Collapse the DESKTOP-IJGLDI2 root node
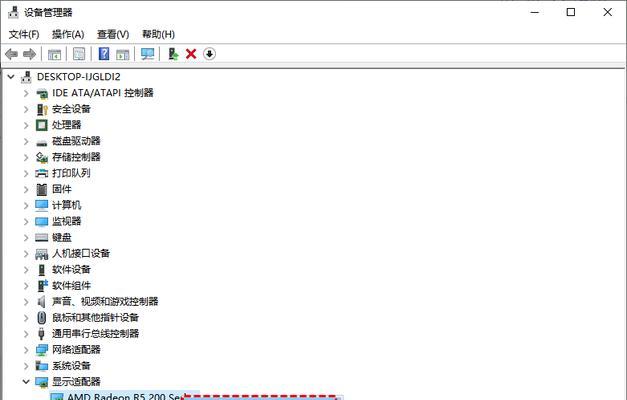 (11, 77)
